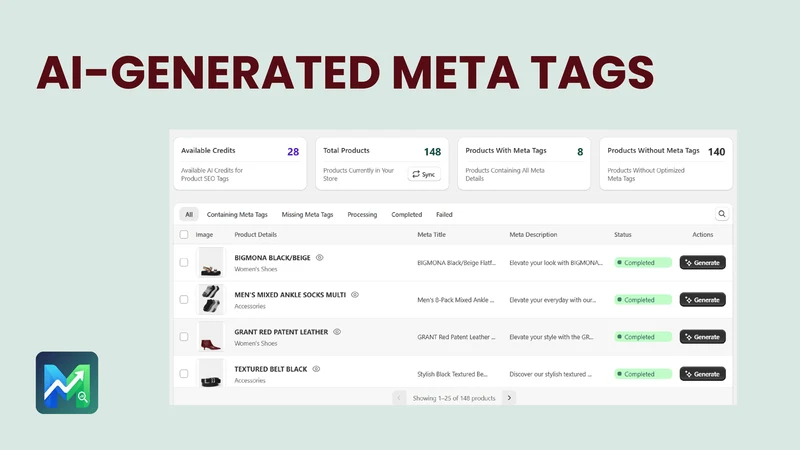Screen dimensions: 800x450
Task: Click the Meta Title column header
Action: click(x=431, y=235)
